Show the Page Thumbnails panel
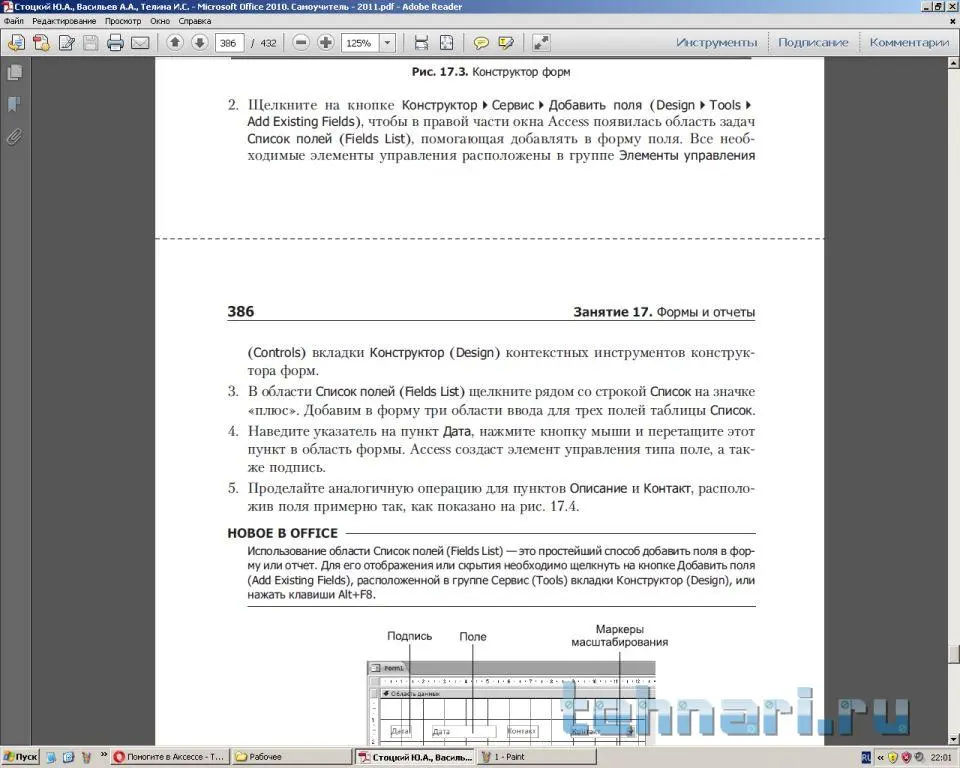Image resolution: width=960 pixels, height=768 pixels. pyautogui.click(x=15, y=73)
